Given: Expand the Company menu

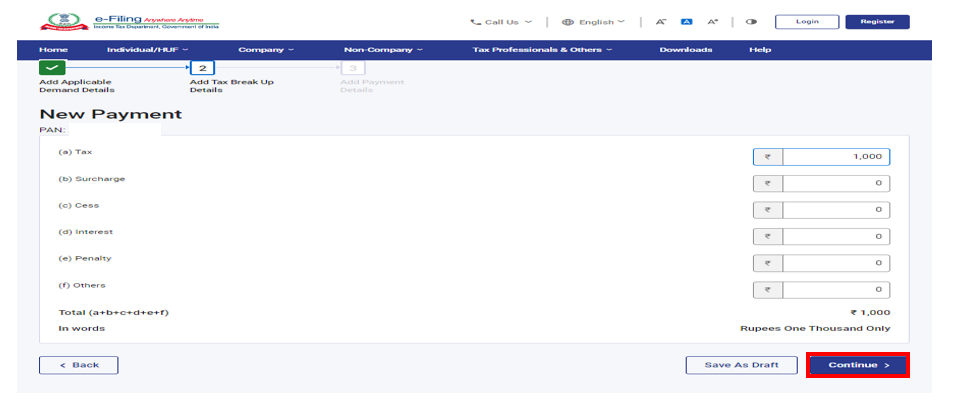Looking at the screenshot, I should (266, 49).
